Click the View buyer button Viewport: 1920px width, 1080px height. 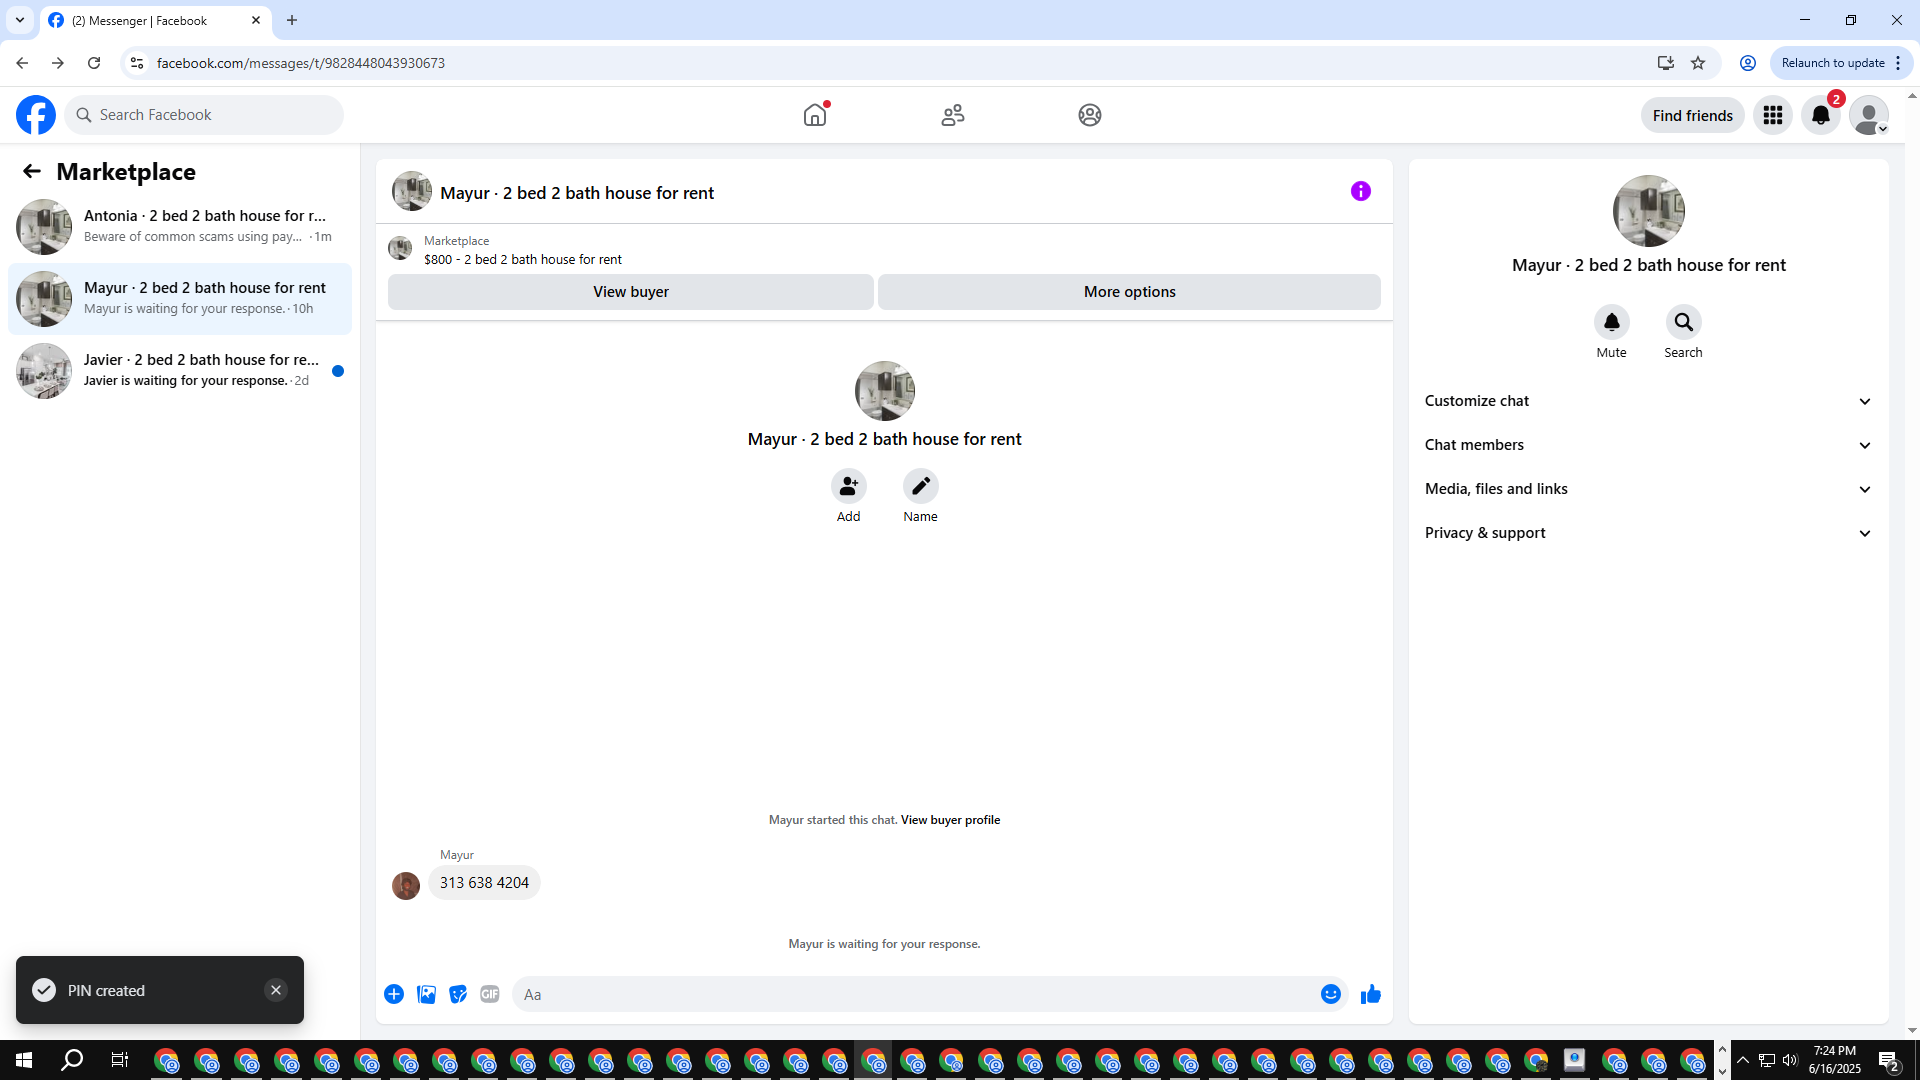pos(630,292)
